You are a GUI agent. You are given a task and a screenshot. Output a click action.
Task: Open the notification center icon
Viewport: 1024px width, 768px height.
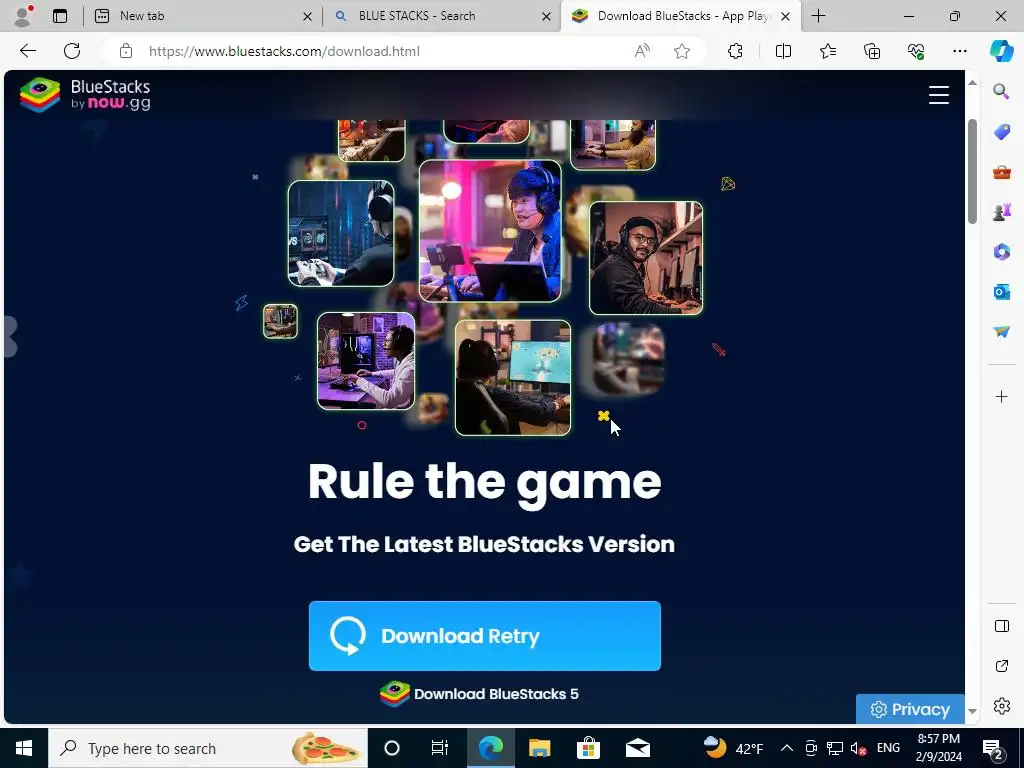[x=993, y=749]
